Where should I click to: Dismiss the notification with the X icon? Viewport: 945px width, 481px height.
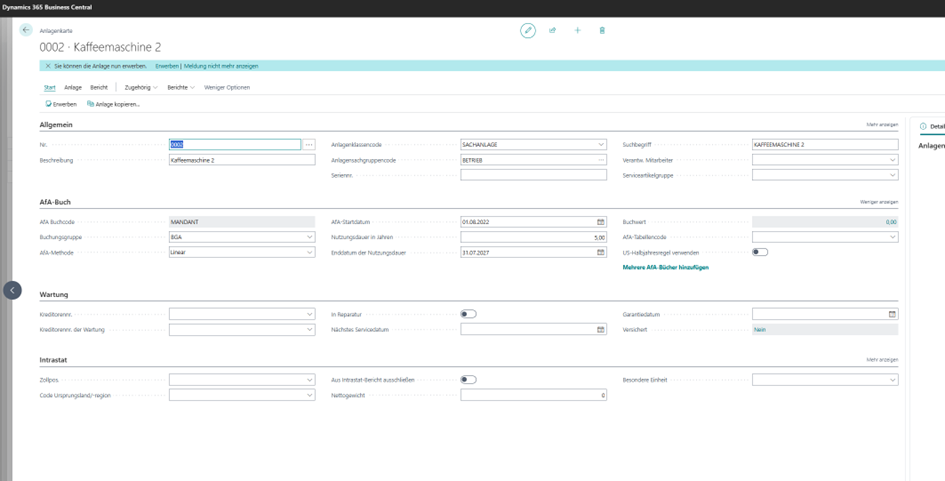pyautogui.click(x=47, y=66)
